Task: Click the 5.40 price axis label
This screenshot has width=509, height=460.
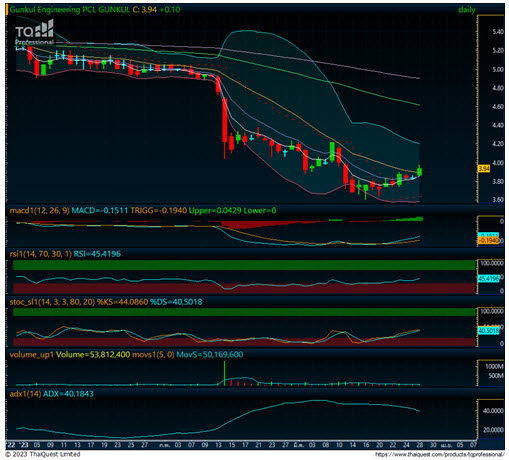Action: pyautogui.click(x=498, y=32)
